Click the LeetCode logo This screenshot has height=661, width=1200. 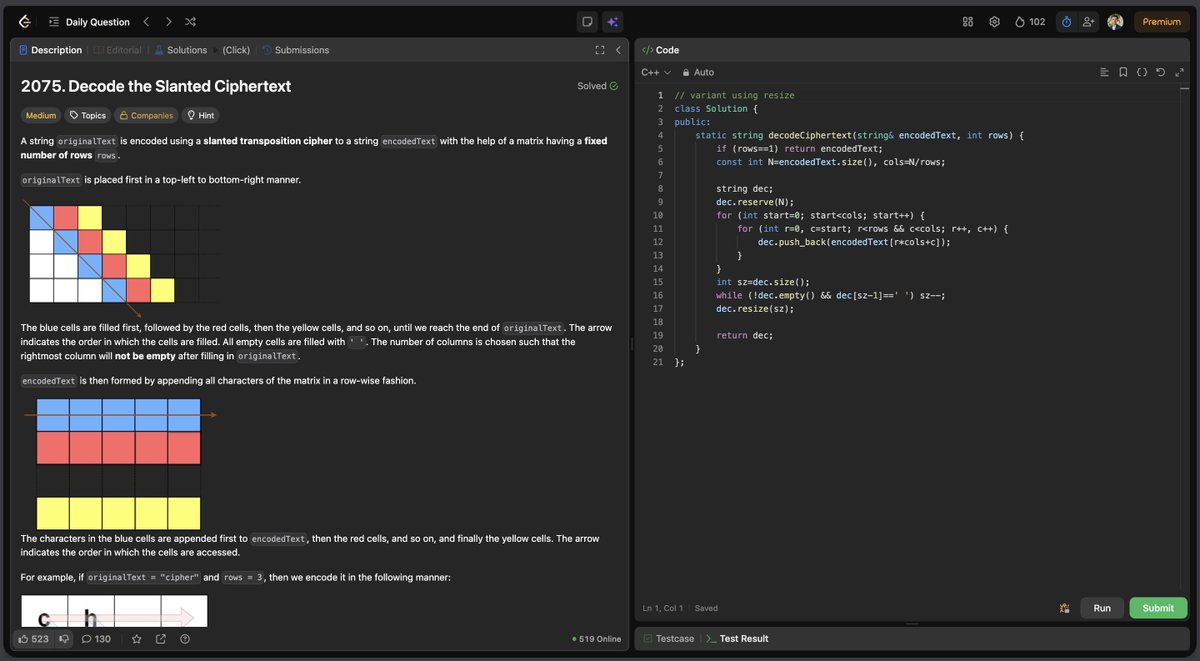pyautogui.click(x=24, y=21)
